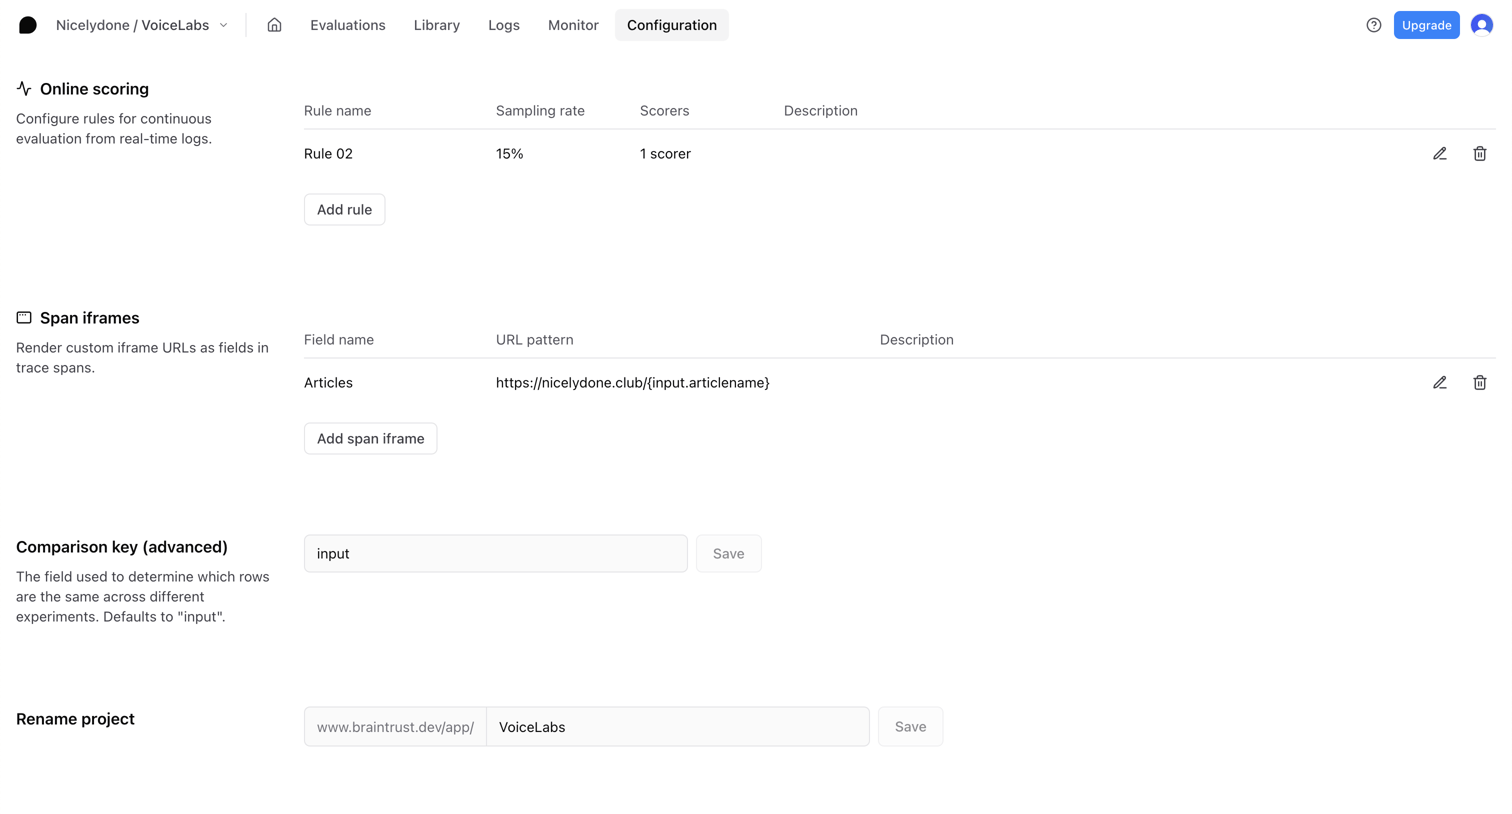Open the Library tab
1512x814 pixels.
[437, 25]
